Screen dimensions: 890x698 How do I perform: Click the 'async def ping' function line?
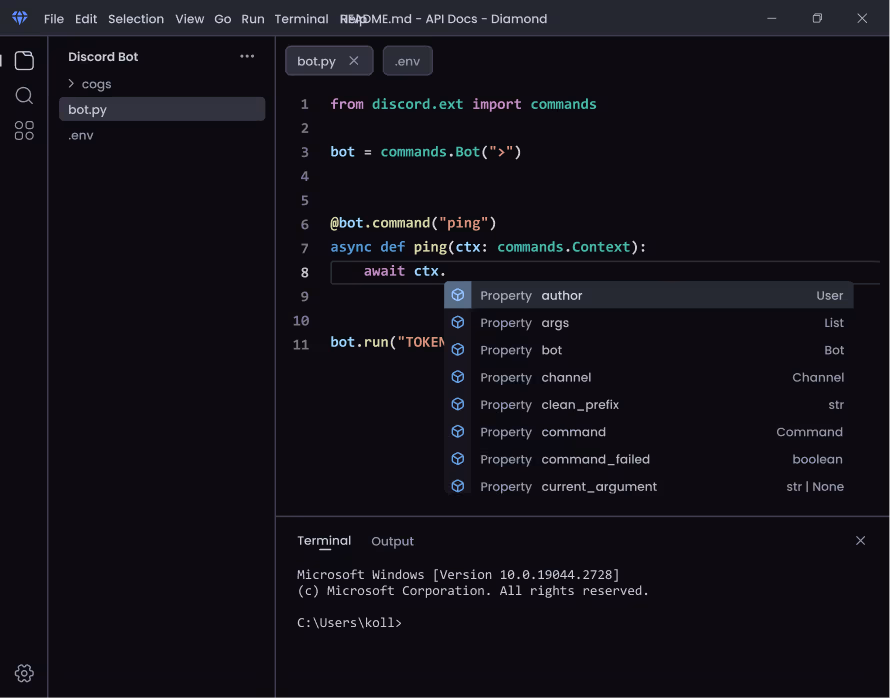[488, 247]
